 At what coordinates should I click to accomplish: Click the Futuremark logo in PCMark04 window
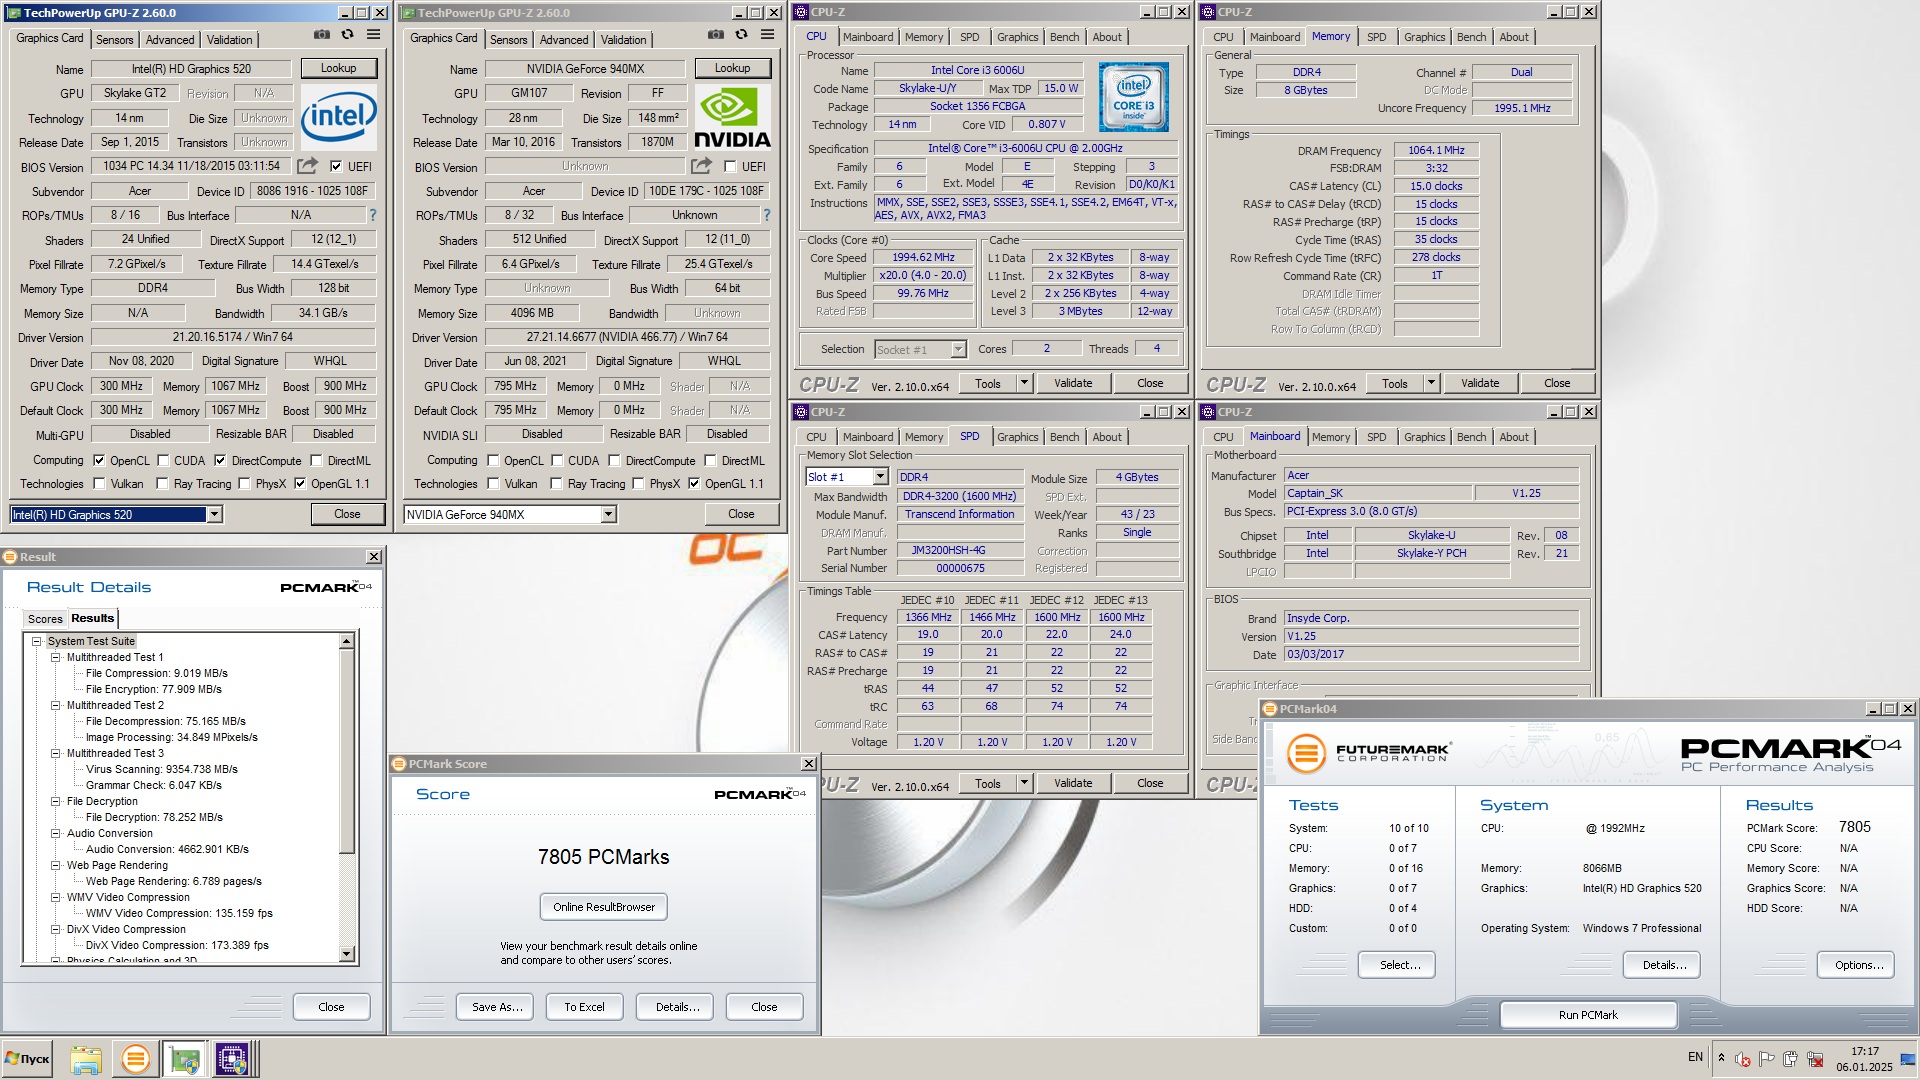[1367, 752]
